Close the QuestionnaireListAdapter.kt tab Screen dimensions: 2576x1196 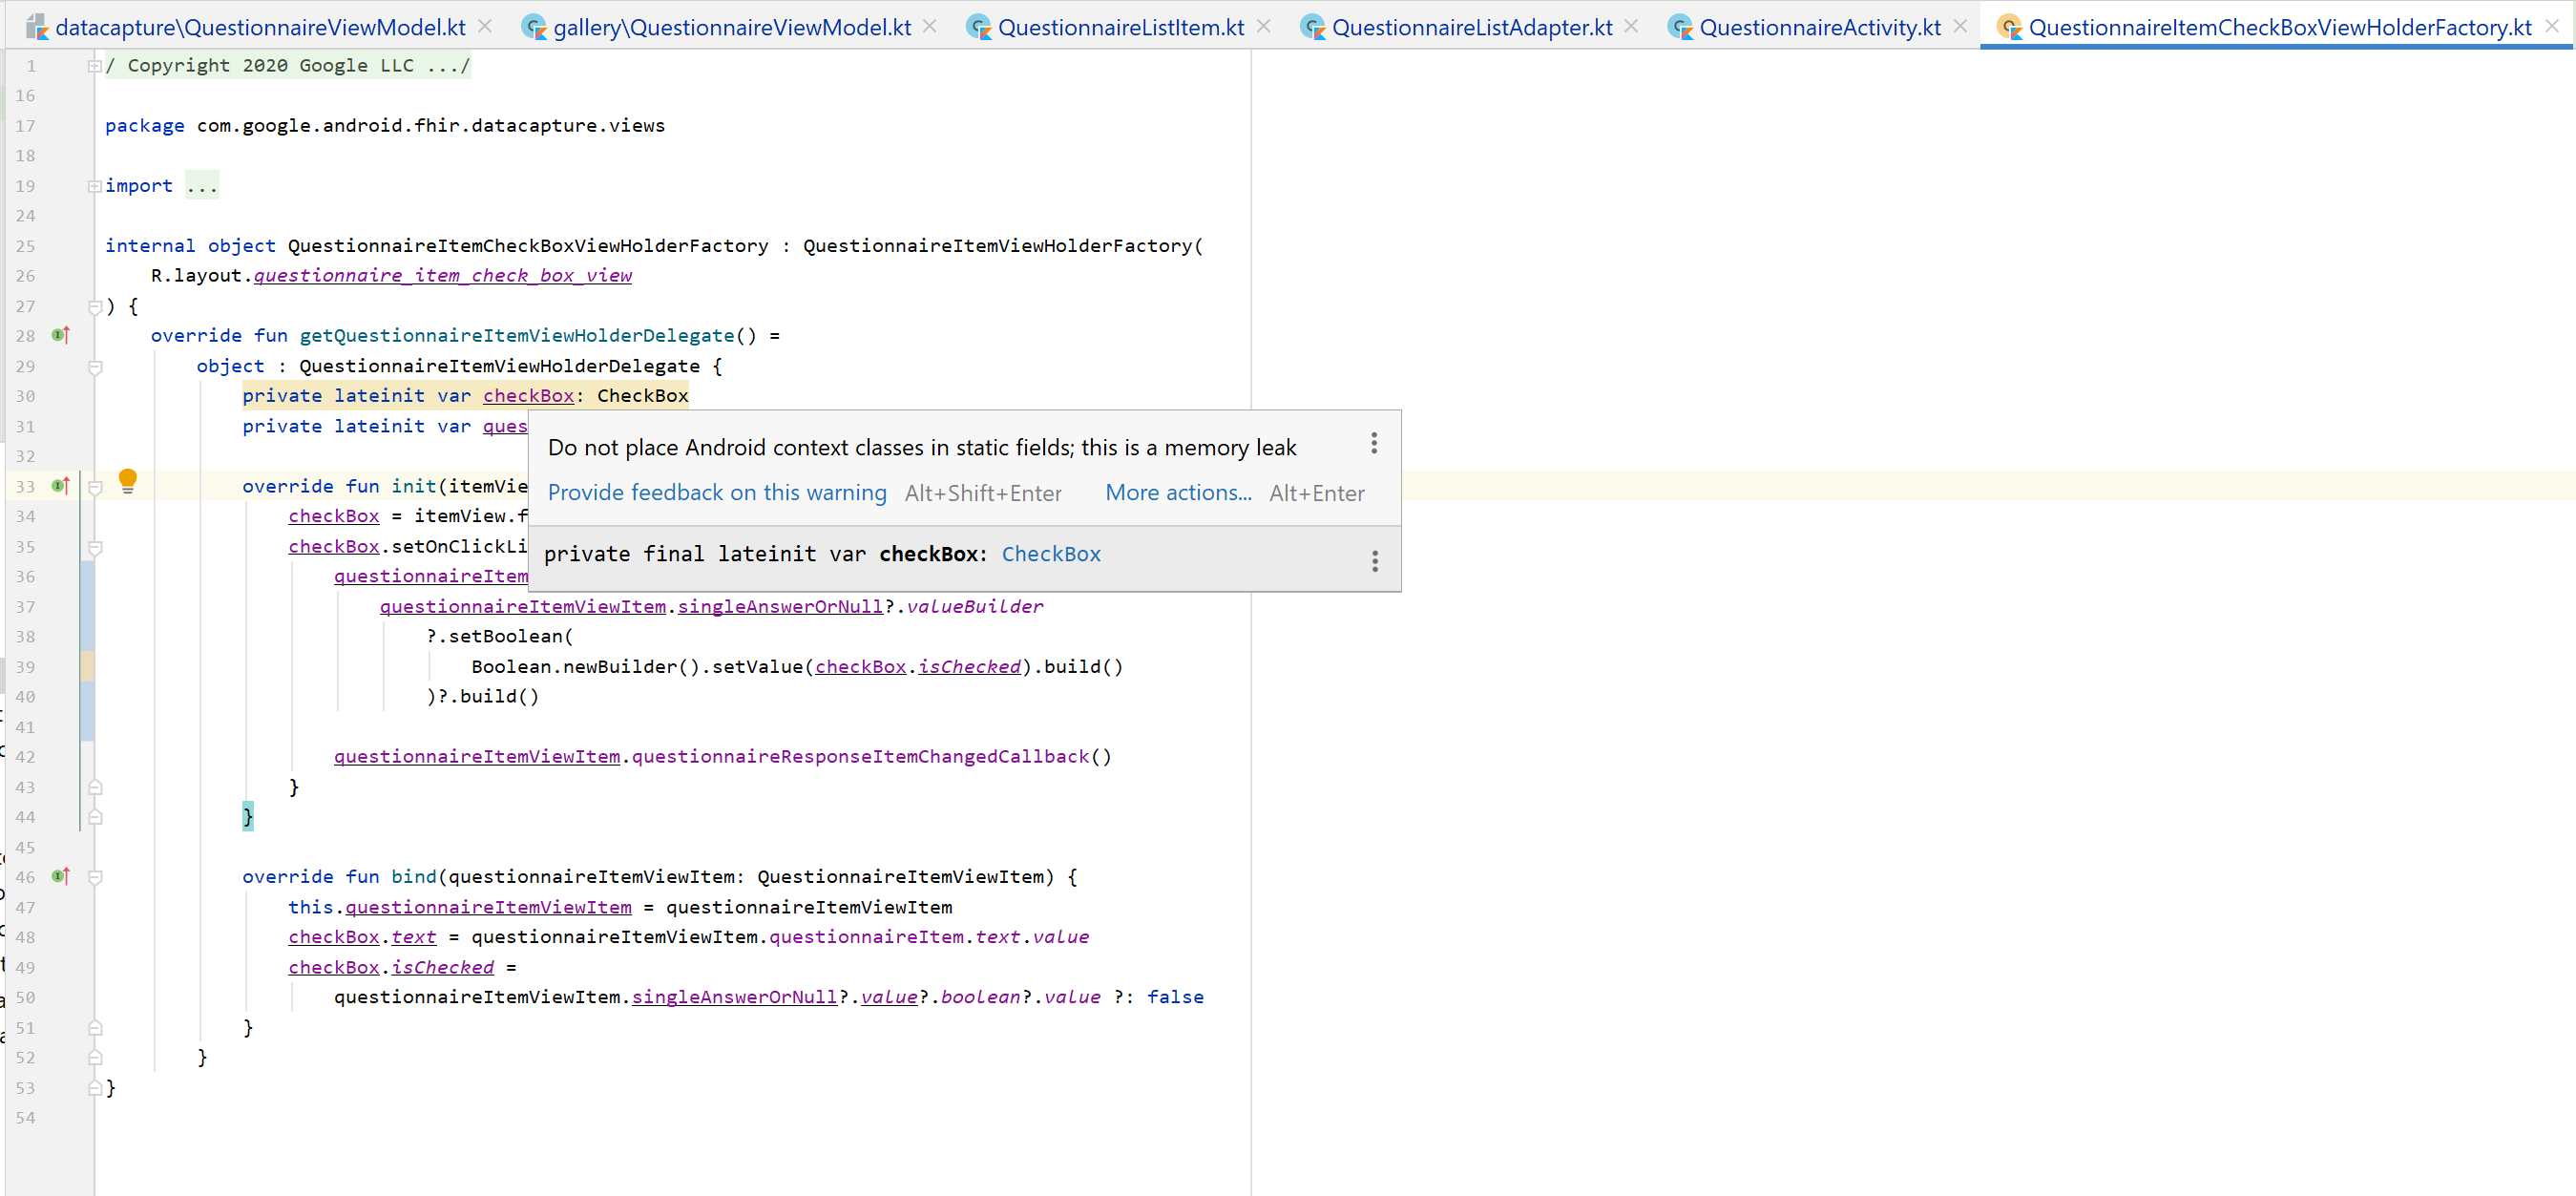[x=1631, y=26]
